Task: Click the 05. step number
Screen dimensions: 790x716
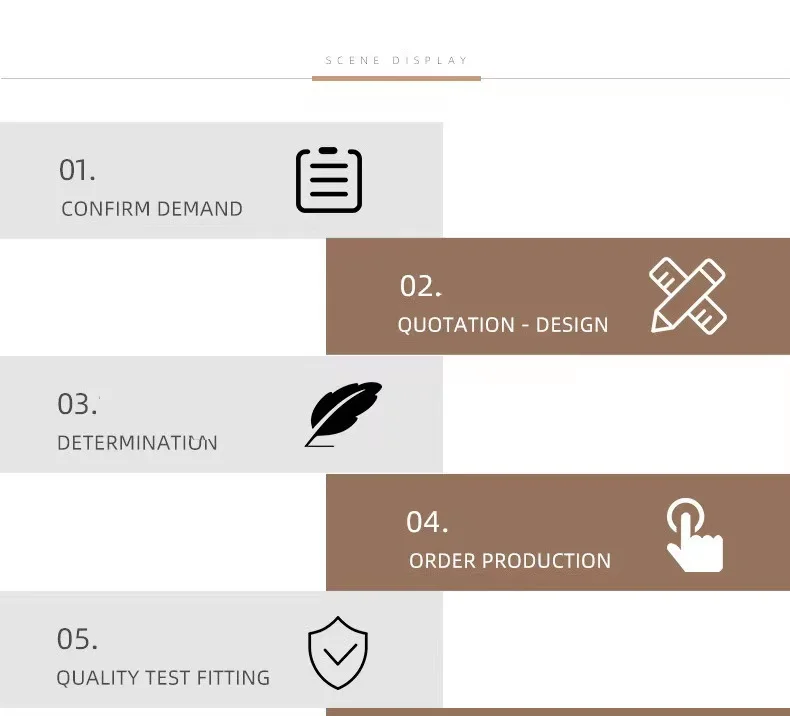Action: (77, 639)
